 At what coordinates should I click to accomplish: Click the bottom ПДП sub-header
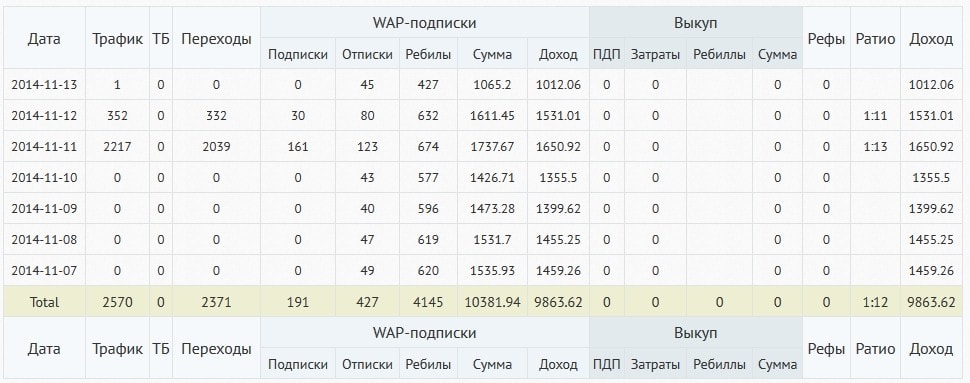tap(606, 364)
